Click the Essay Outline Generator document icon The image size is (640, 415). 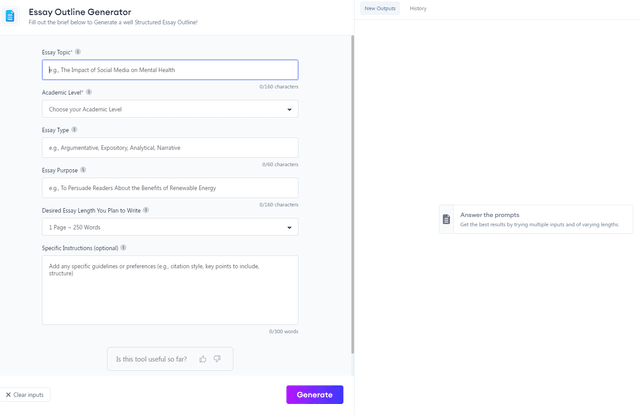(10, 16)
